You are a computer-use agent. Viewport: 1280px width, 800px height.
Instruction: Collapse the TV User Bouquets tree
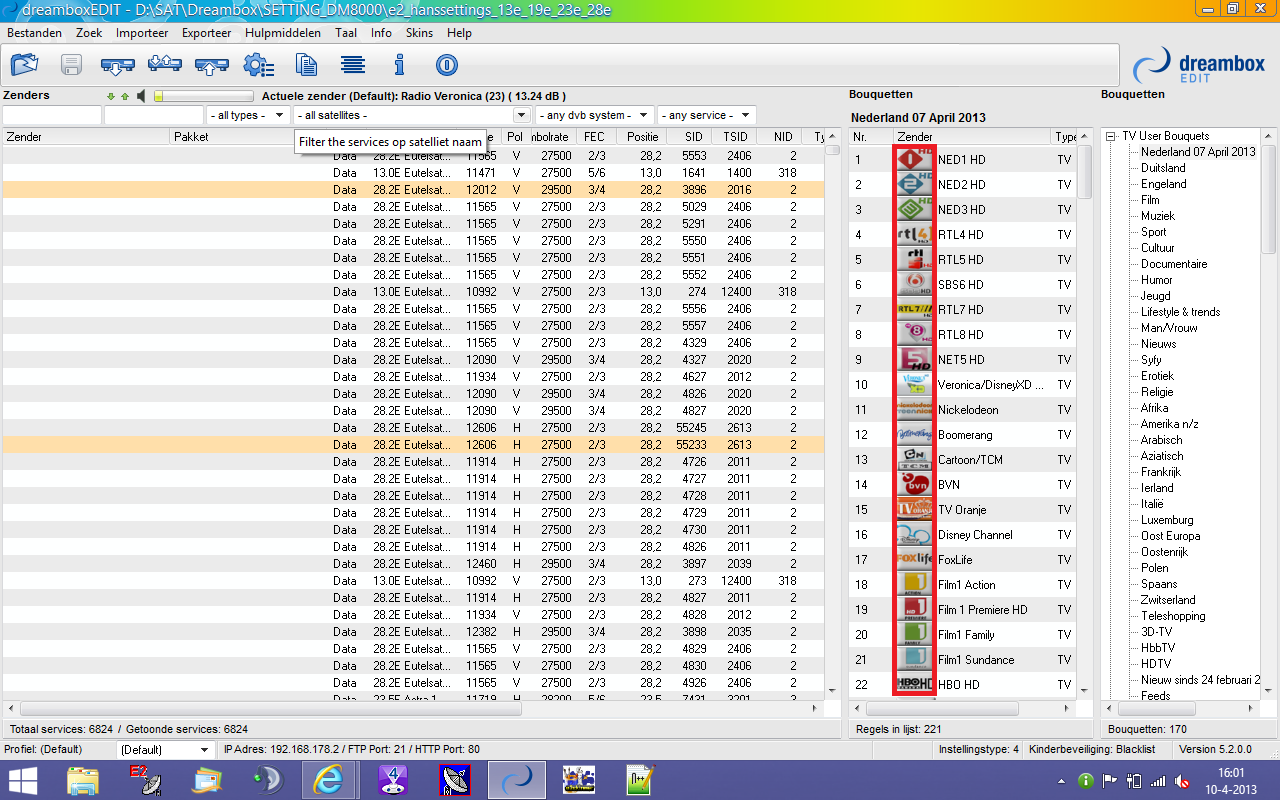pos(1110,136)
